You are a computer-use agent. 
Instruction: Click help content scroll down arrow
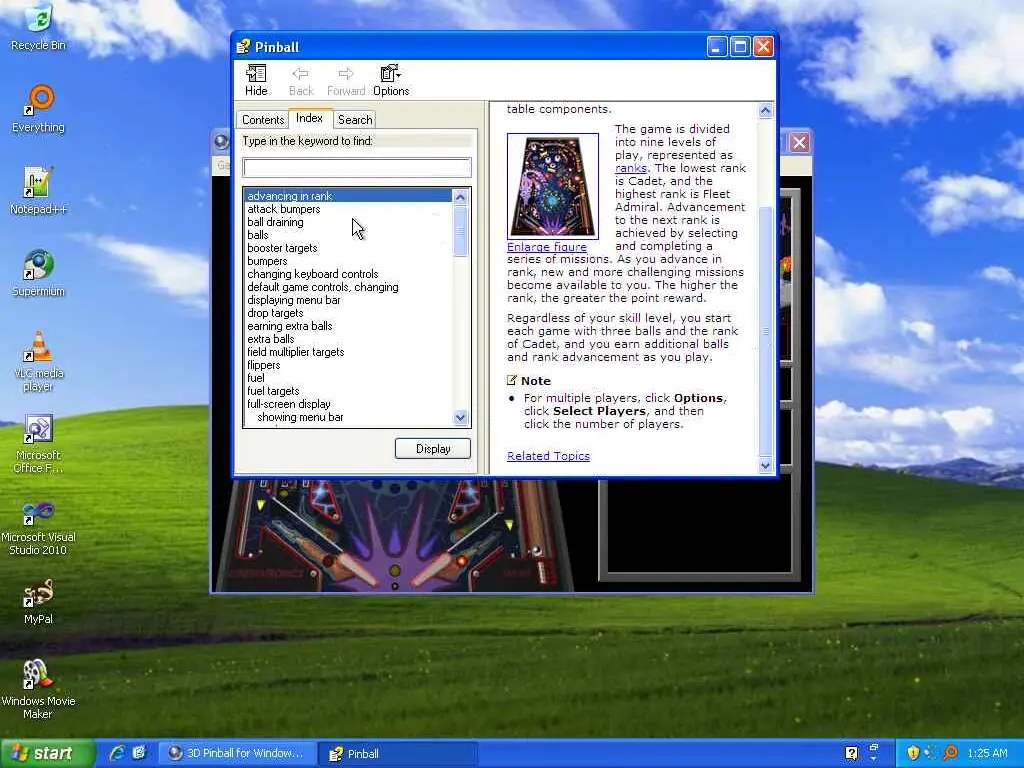765,466
